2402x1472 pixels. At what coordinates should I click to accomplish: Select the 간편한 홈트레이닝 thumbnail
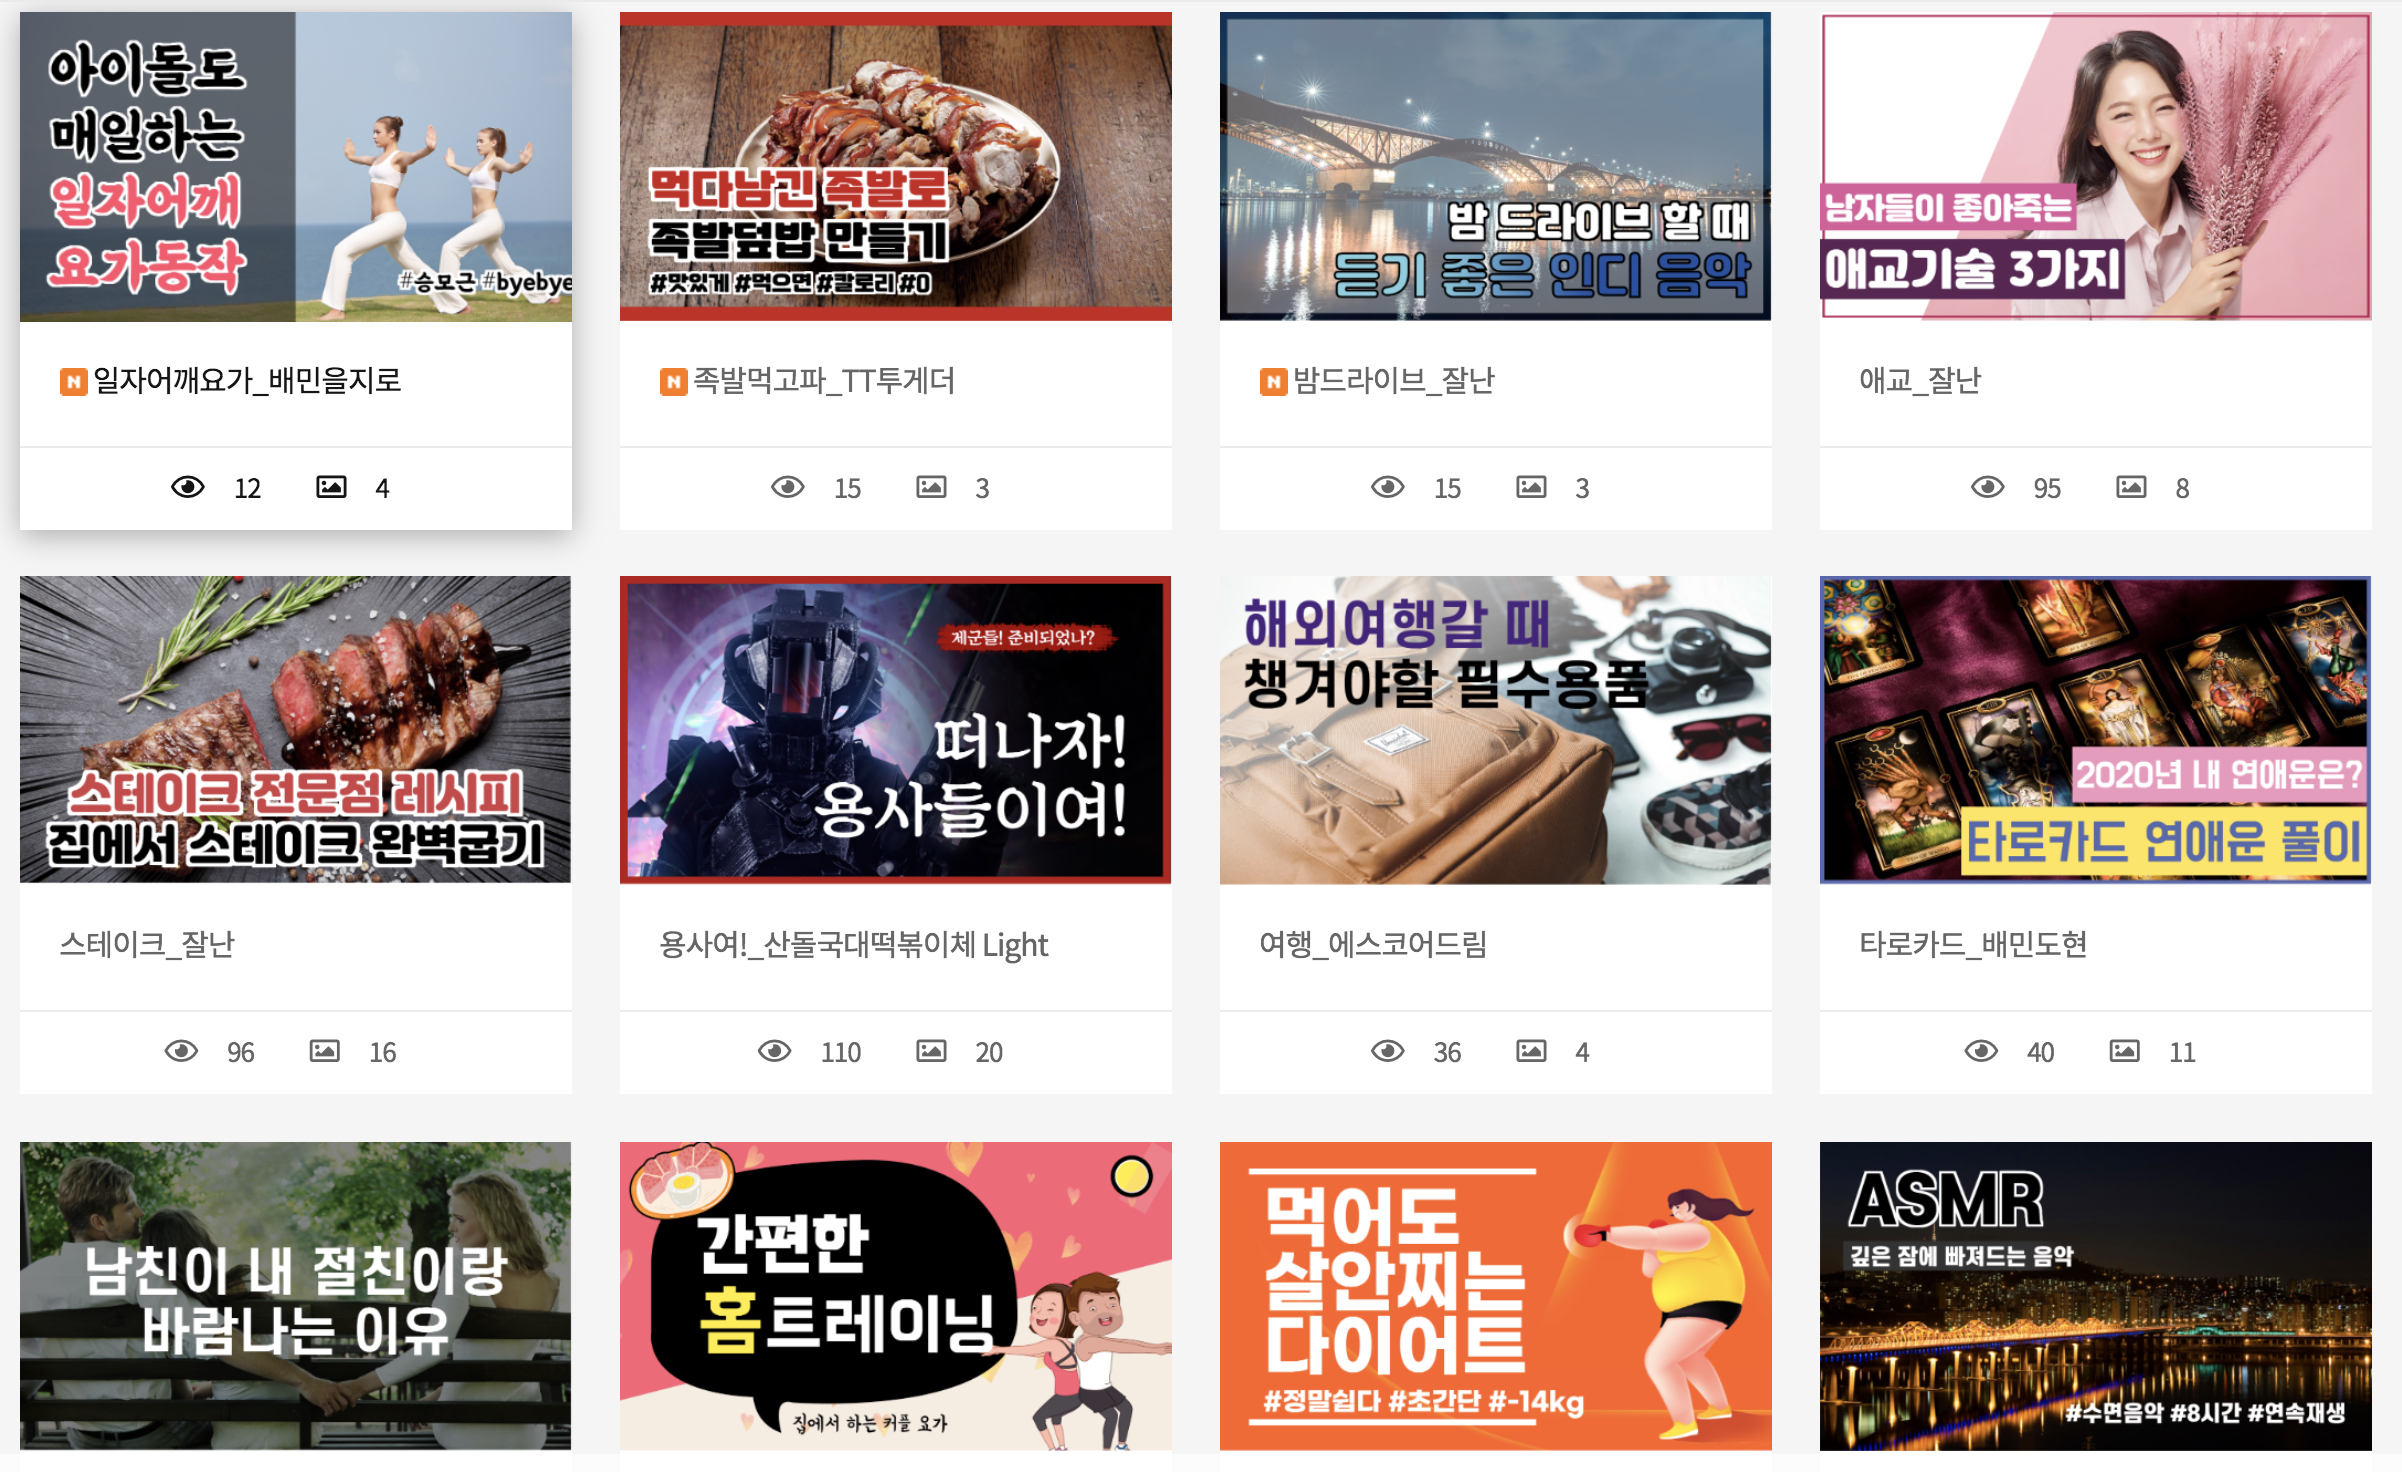coord(895,1295)
